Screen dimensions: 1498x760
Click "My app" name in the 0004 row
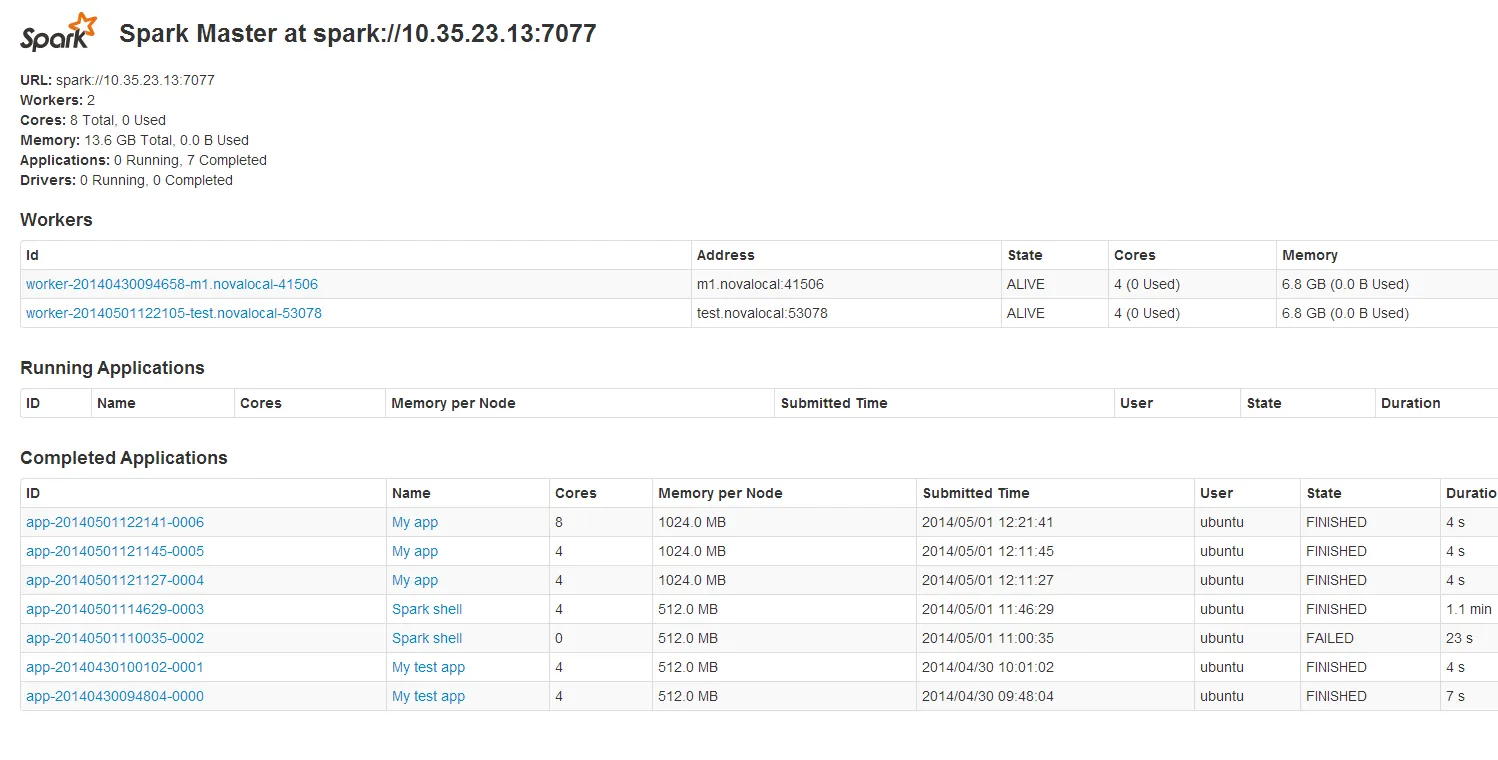tap(415, 580)
